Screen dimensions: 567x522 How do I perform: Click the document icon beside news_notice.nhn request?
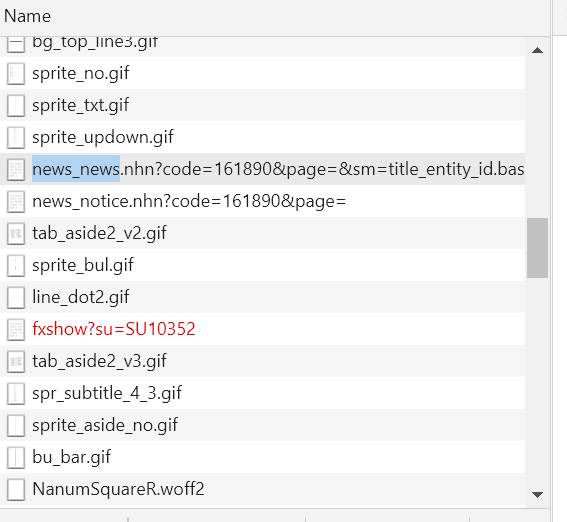[x=16, y=201]
